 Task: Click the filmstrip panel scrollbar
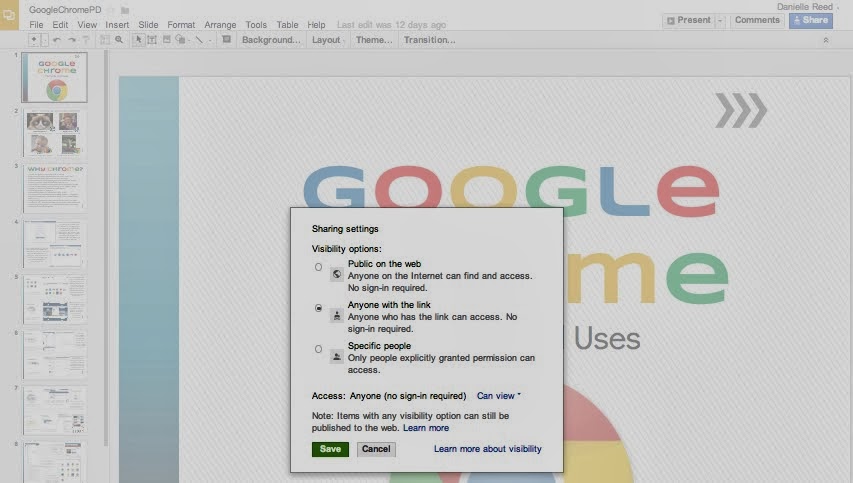point(106,247)
